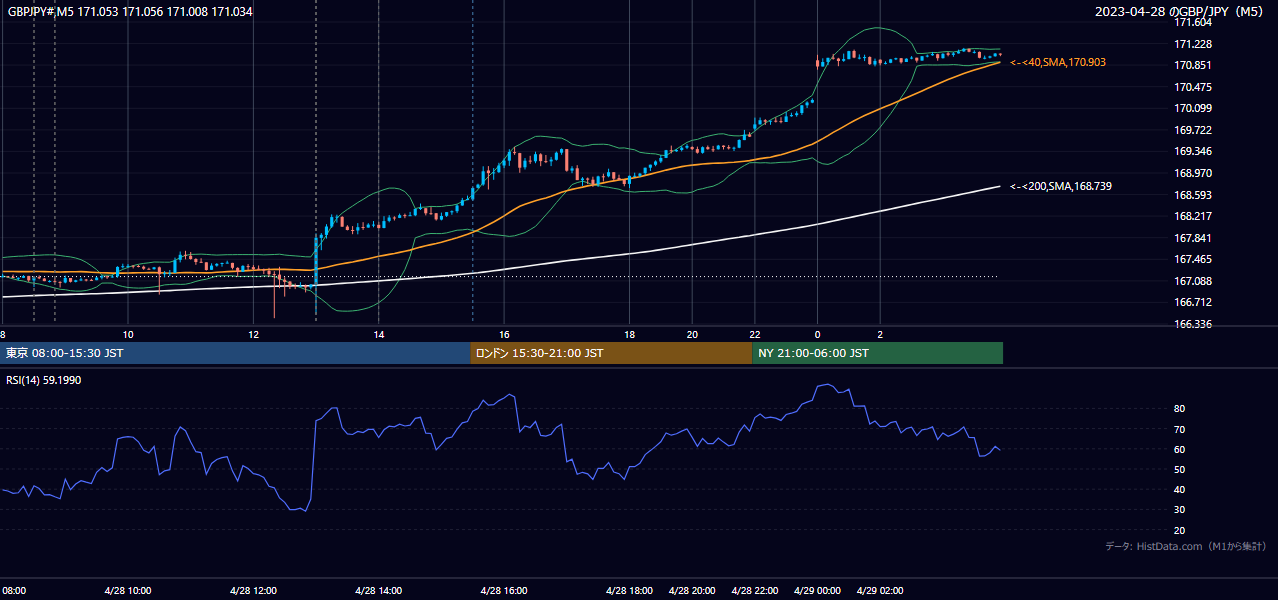1278x600 pixels.
Task: Click the bottom time label 4/29 02:00
Action: pyautogui.click(x=880, y=591)
